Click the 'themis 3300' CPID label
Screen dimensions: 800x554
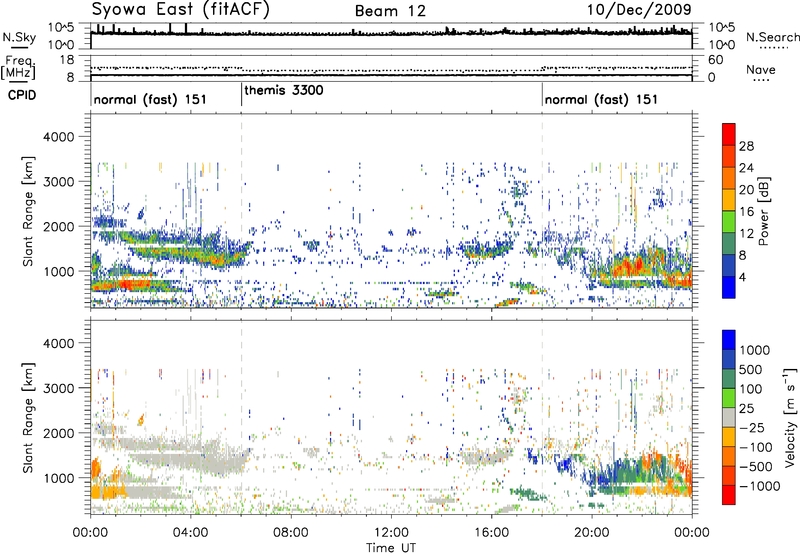(284, 90)
